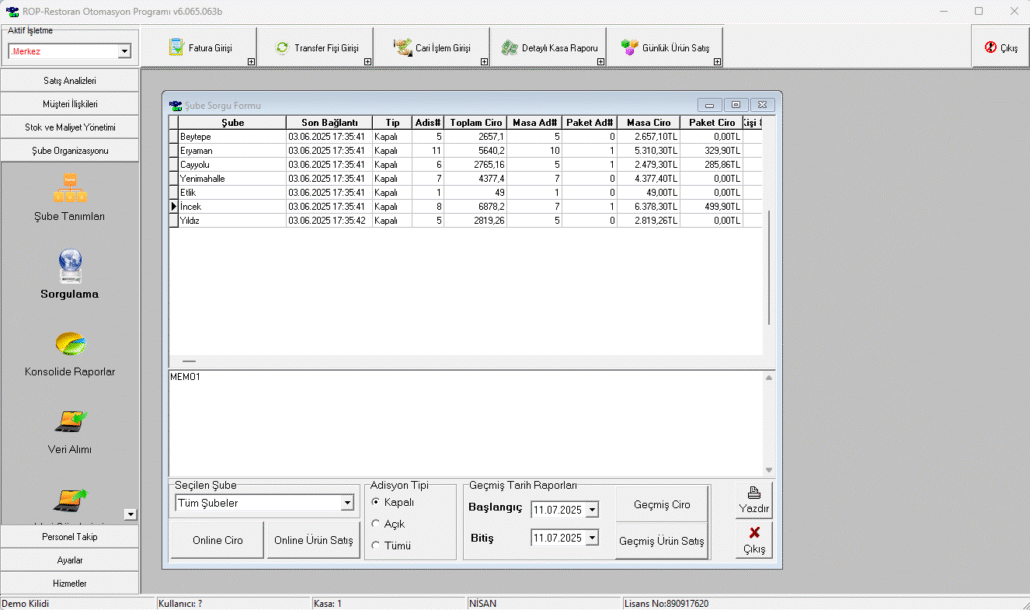
Task: Select the Eryaman branch row
Action: click(x=466, y=150)
